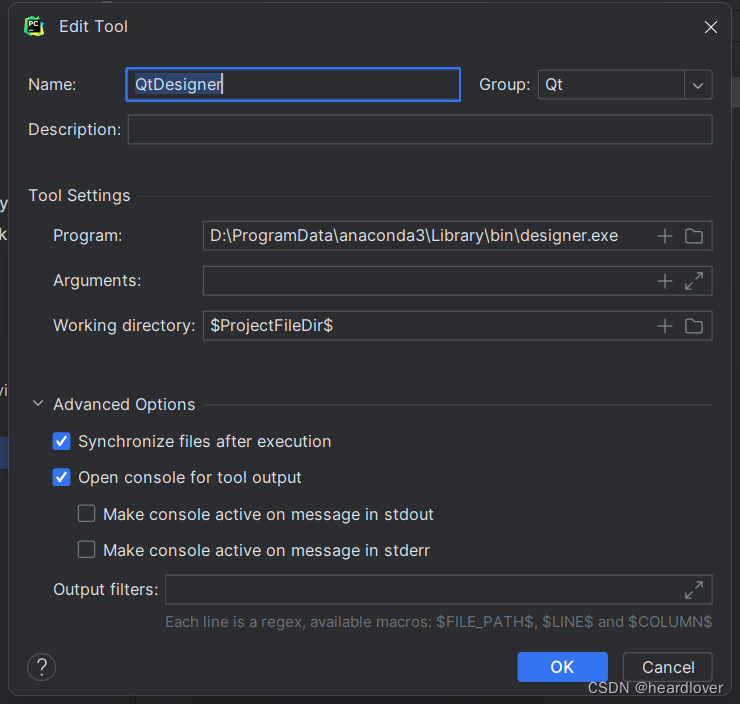The image size is (740, 704).
Task: Click the PyCharm logo in title bar
Action: point(34,26)
